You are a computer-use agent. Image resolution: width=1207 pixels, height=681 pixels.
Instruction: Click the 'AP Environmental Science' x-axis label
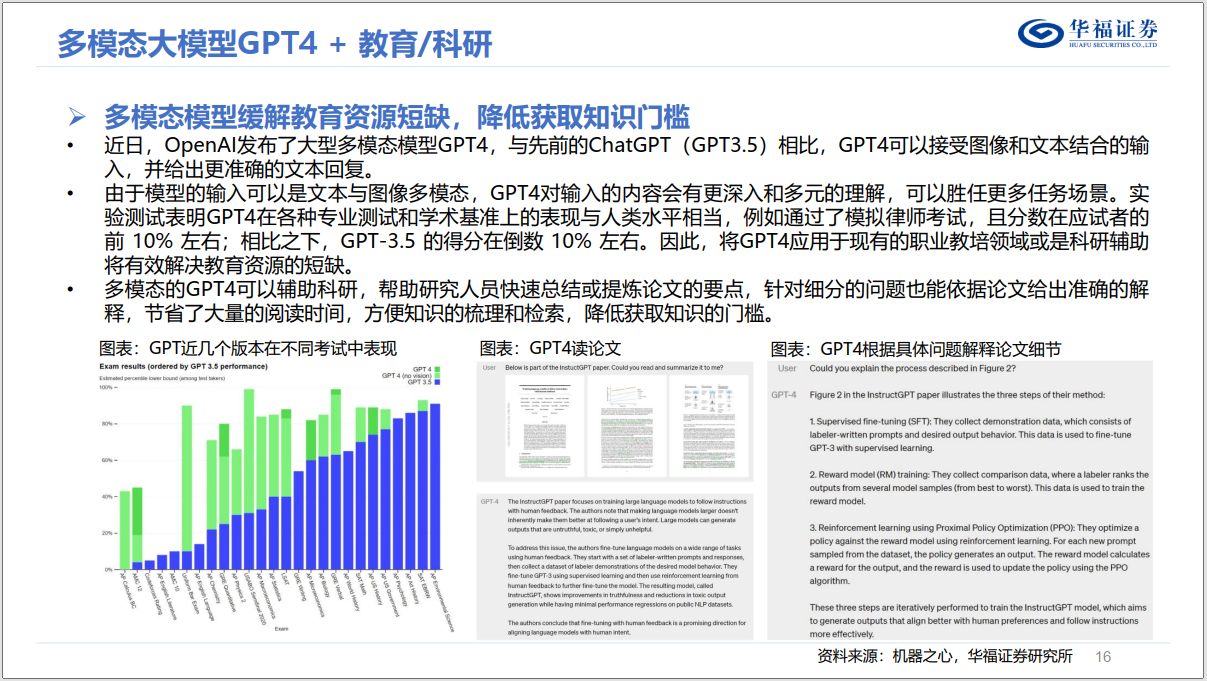(442, 601)
